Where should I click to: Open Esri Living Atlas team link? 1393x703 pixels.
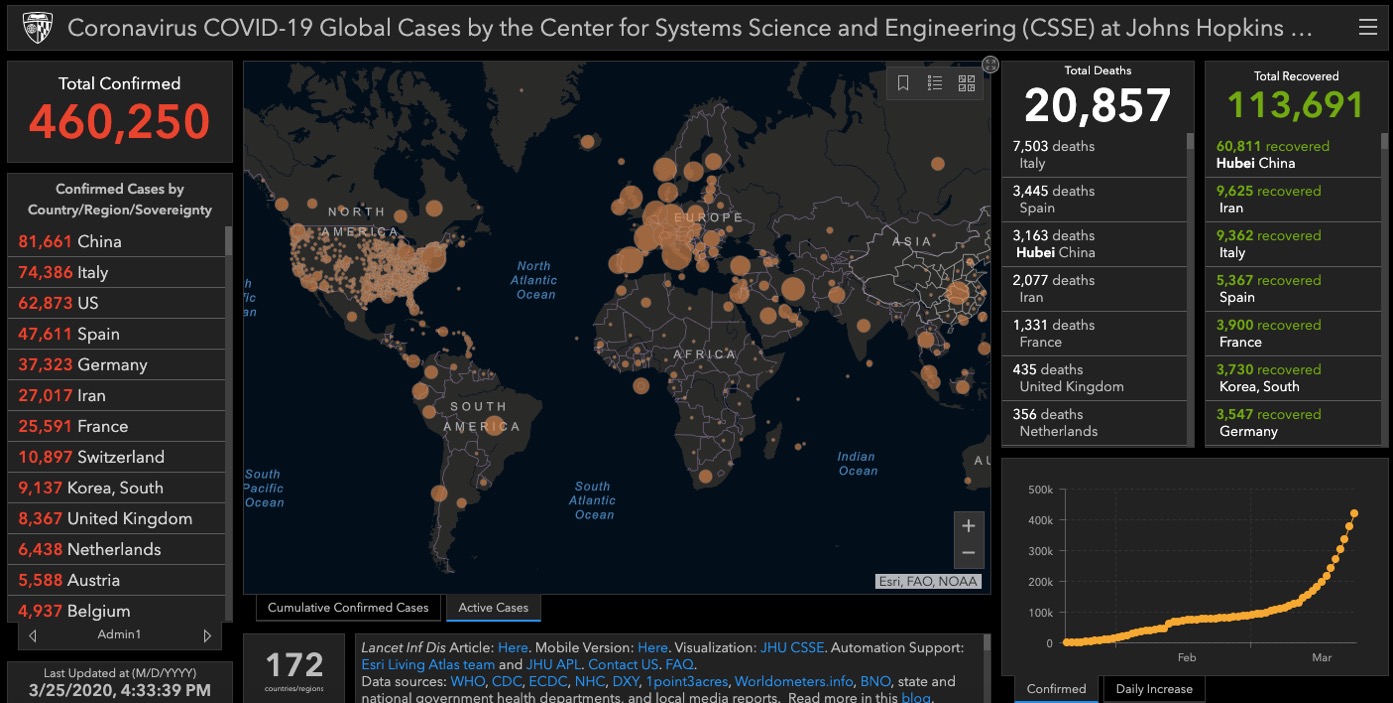[428, 664]
